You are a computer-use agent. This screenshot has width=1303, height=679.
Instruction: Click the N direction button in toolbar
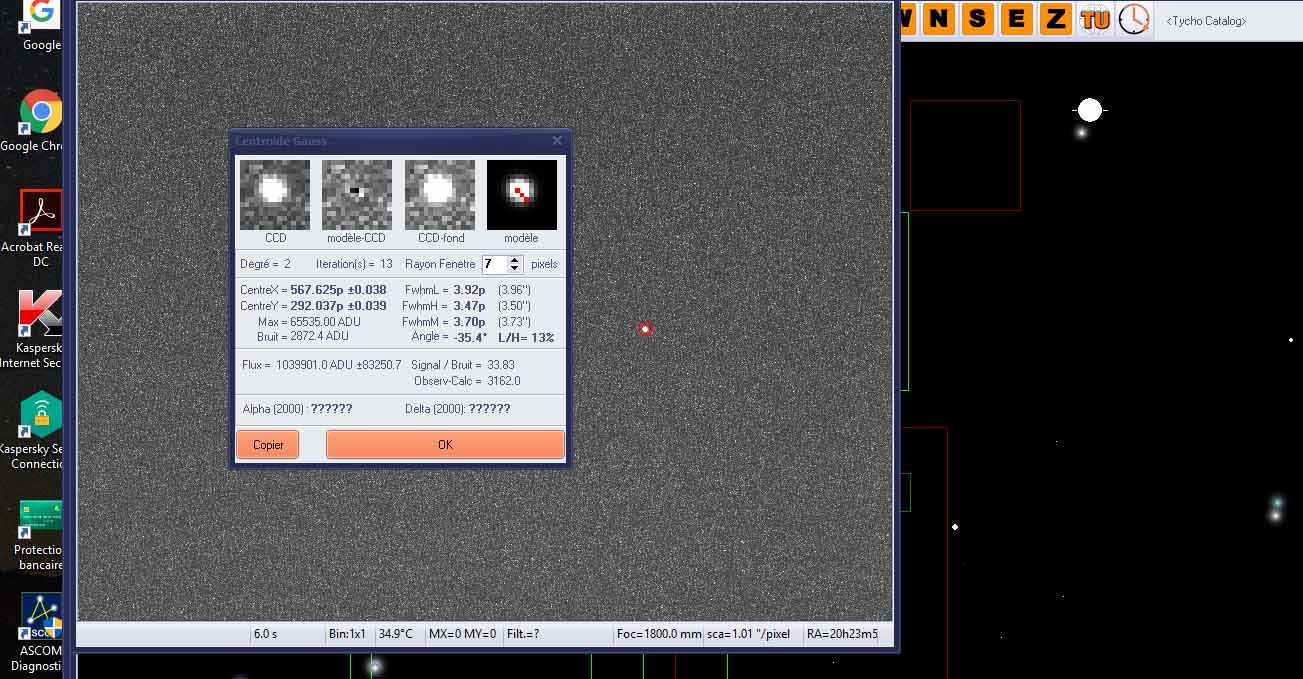(938, 18)
